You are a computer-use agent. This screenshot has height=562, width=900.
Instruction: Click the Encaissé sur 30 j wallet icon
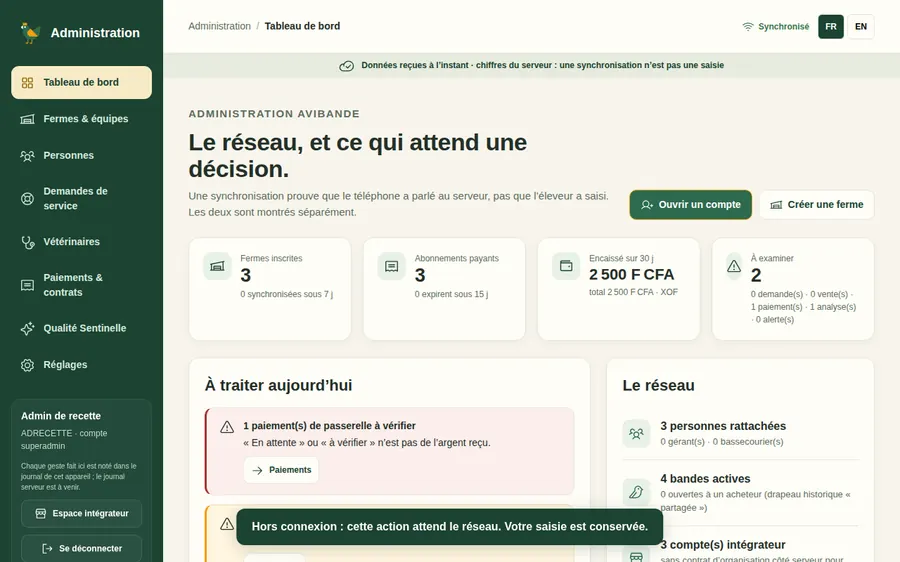click(566, 266)
